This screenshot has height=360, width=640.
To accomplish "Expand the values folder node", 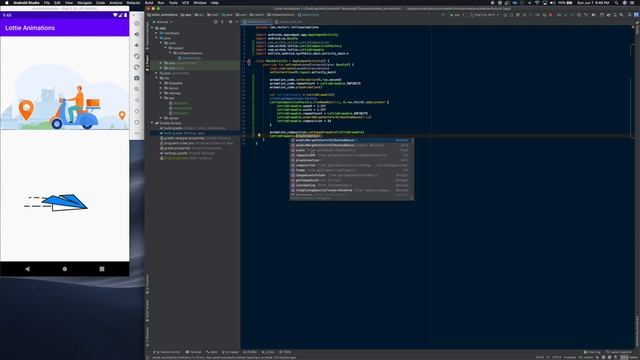I will (x=161, y=118).
